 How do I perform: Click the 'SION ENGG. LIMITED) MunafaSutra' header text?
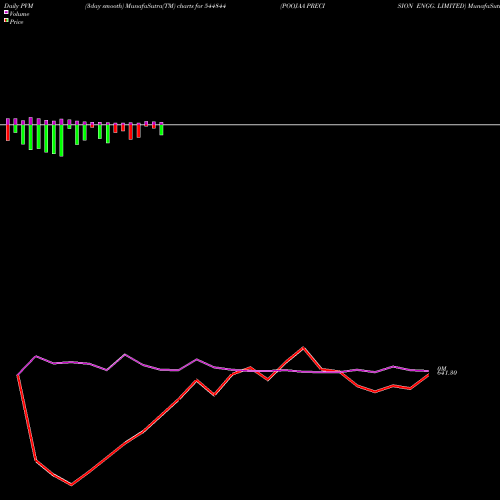click(448, 6)
